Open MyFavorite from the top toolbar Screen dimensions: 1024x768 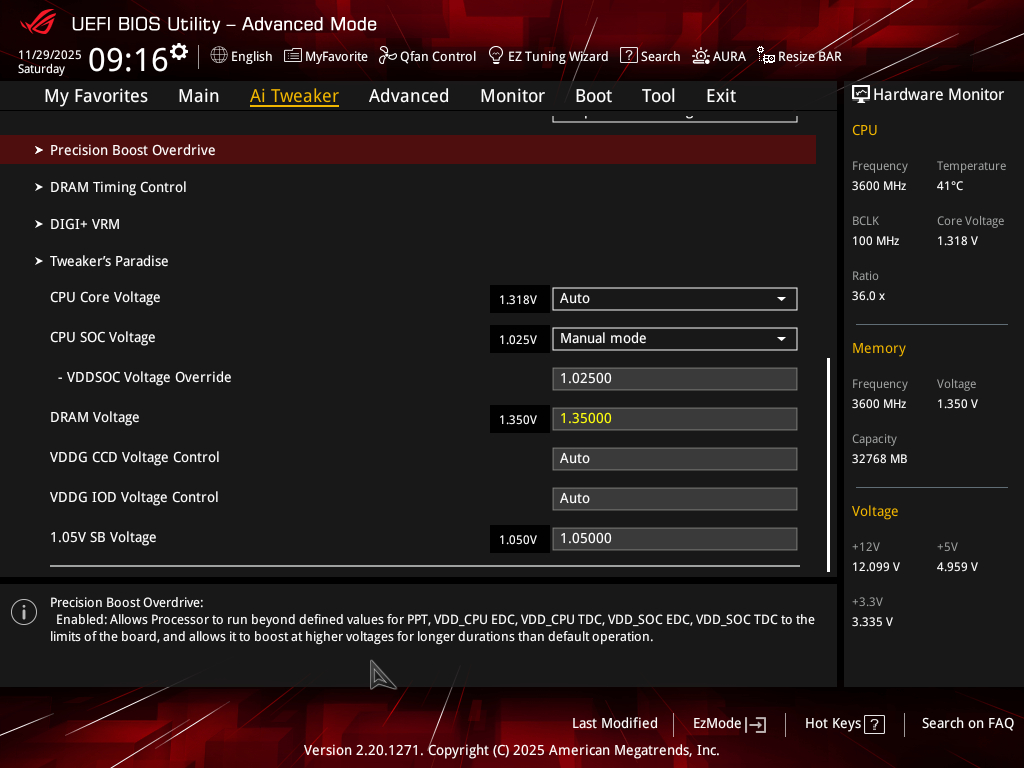click(293, 56)
